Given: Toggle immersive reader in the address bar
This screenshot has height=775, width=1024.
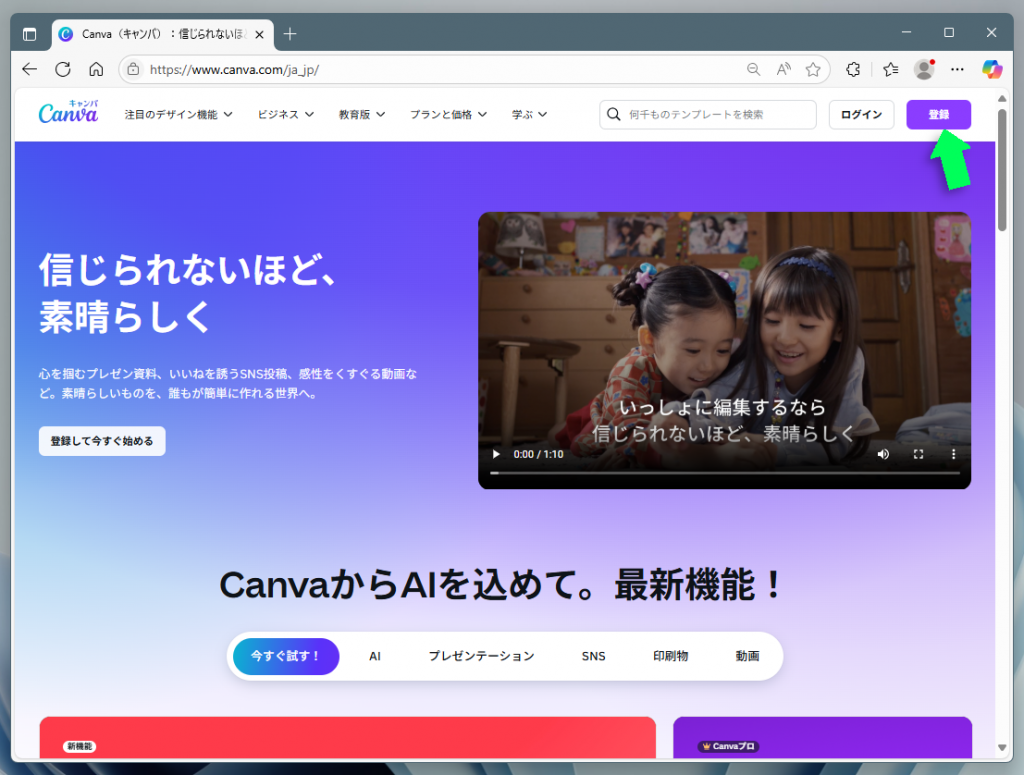Looking at the screenshot, I should point(782,70).
